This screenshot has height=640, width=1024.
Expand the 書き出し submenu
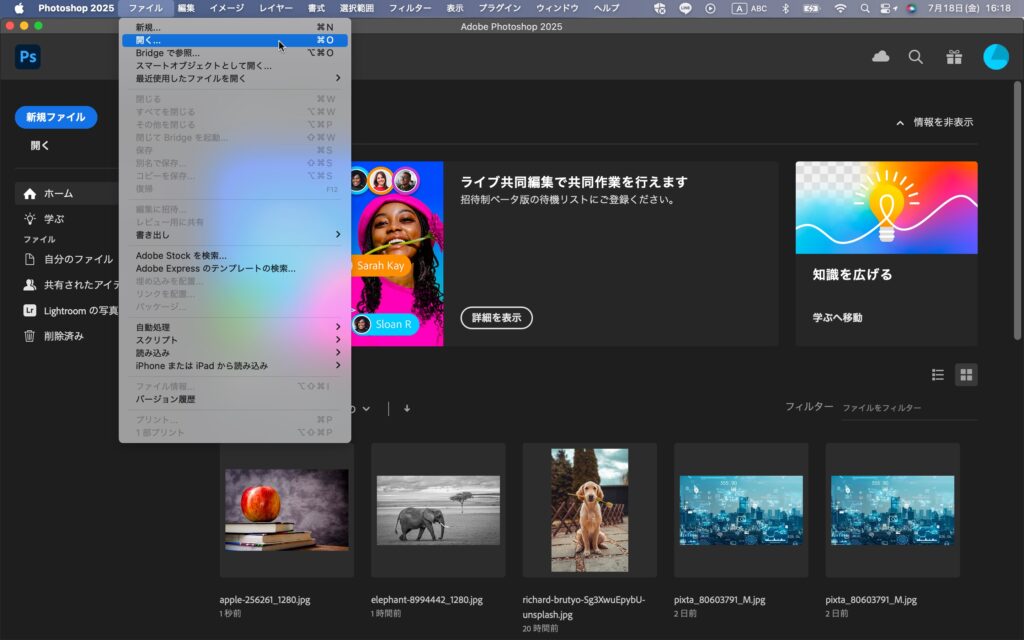[235, 234]
